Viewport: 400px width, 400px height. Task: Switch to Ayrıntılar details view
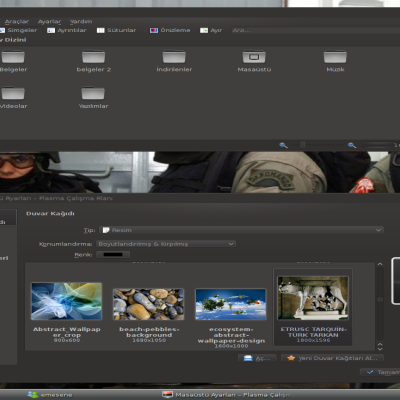tap(67, 30)
